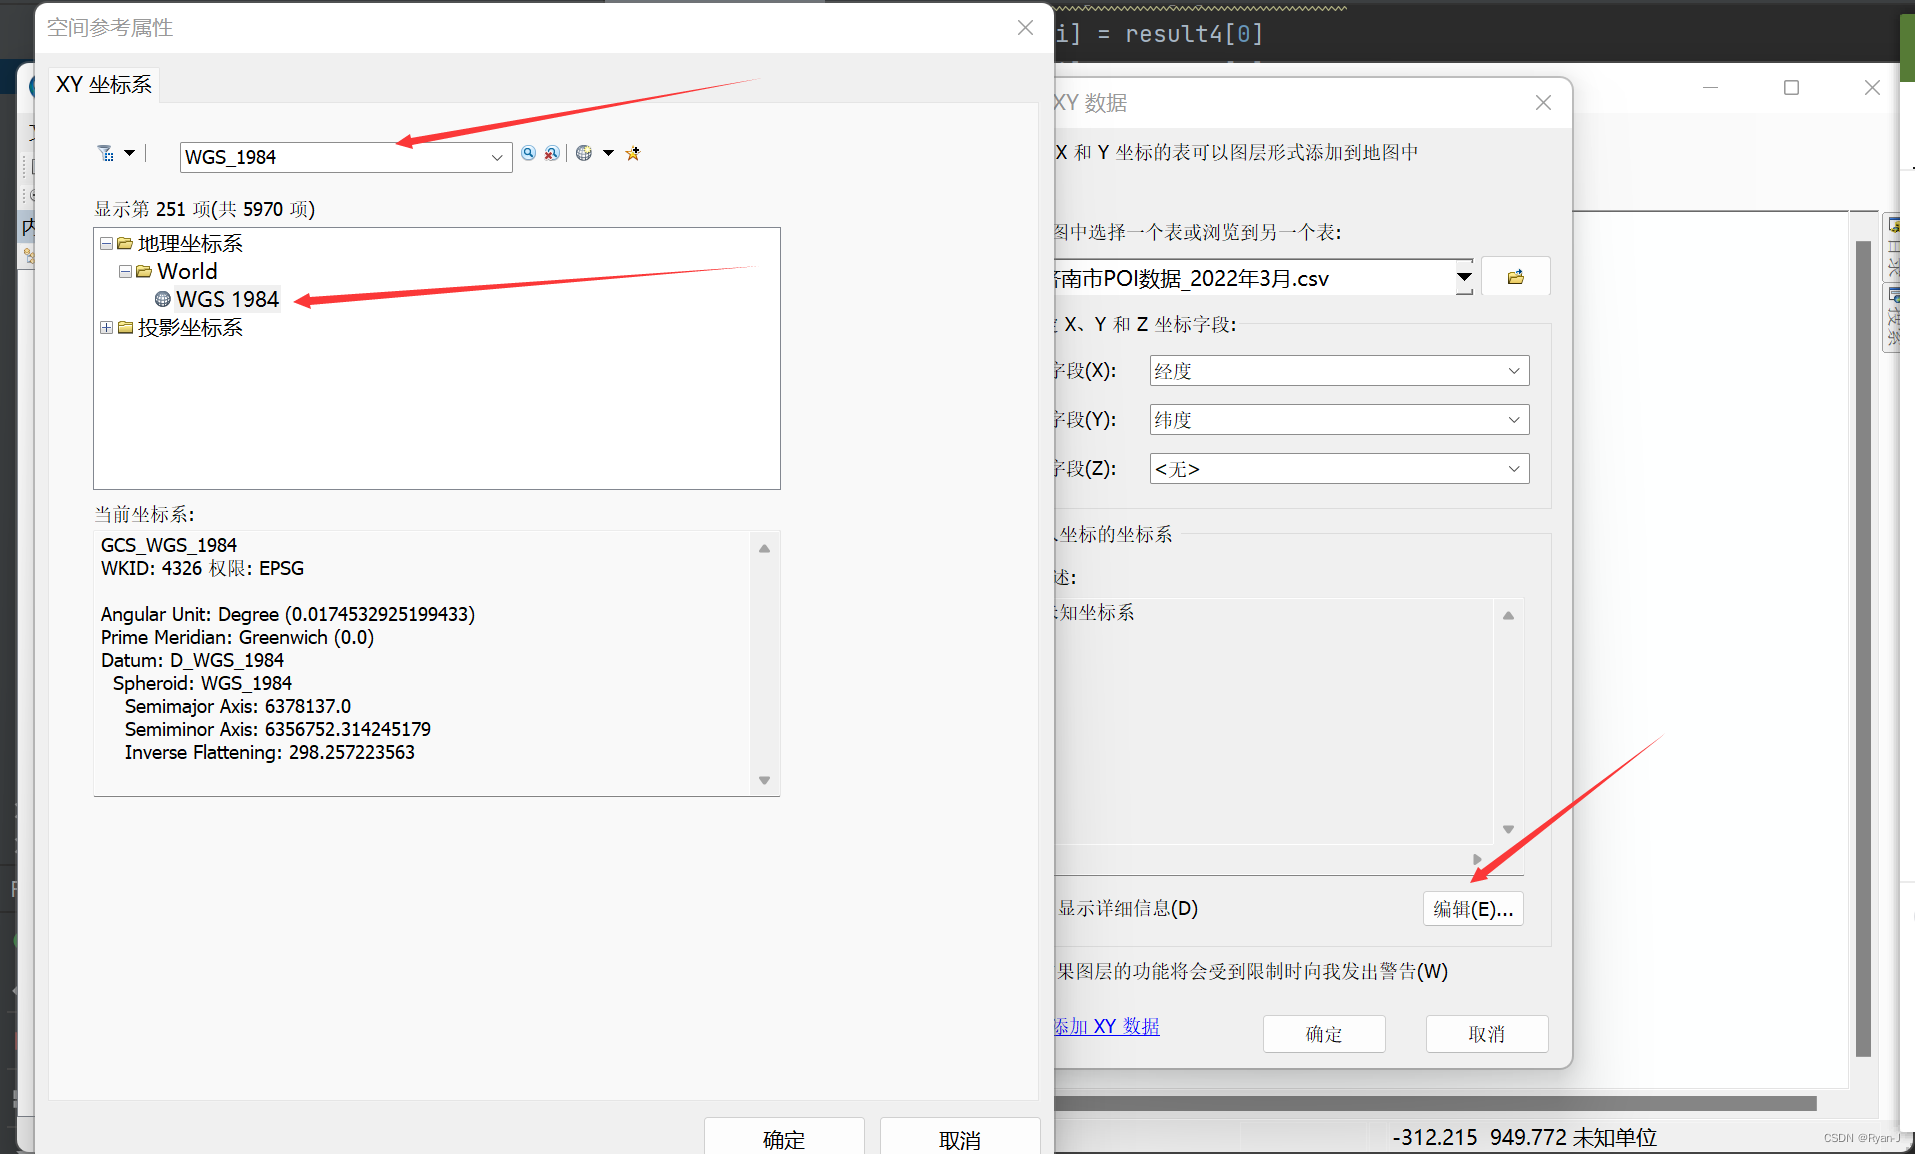
Task: Click the 编辑(E)... button
Action: 1473,908
